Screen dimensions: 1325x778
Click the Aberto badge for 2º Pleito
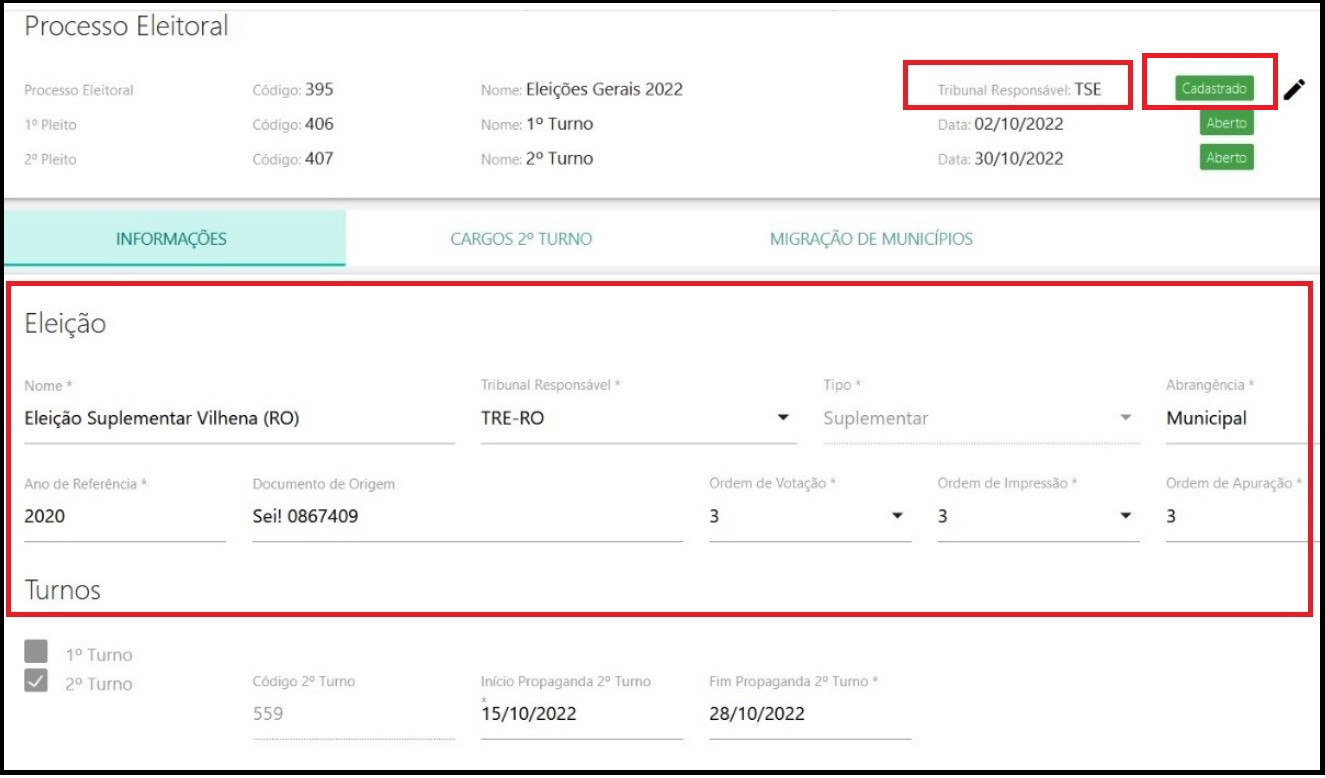(x=1226, y=158)
